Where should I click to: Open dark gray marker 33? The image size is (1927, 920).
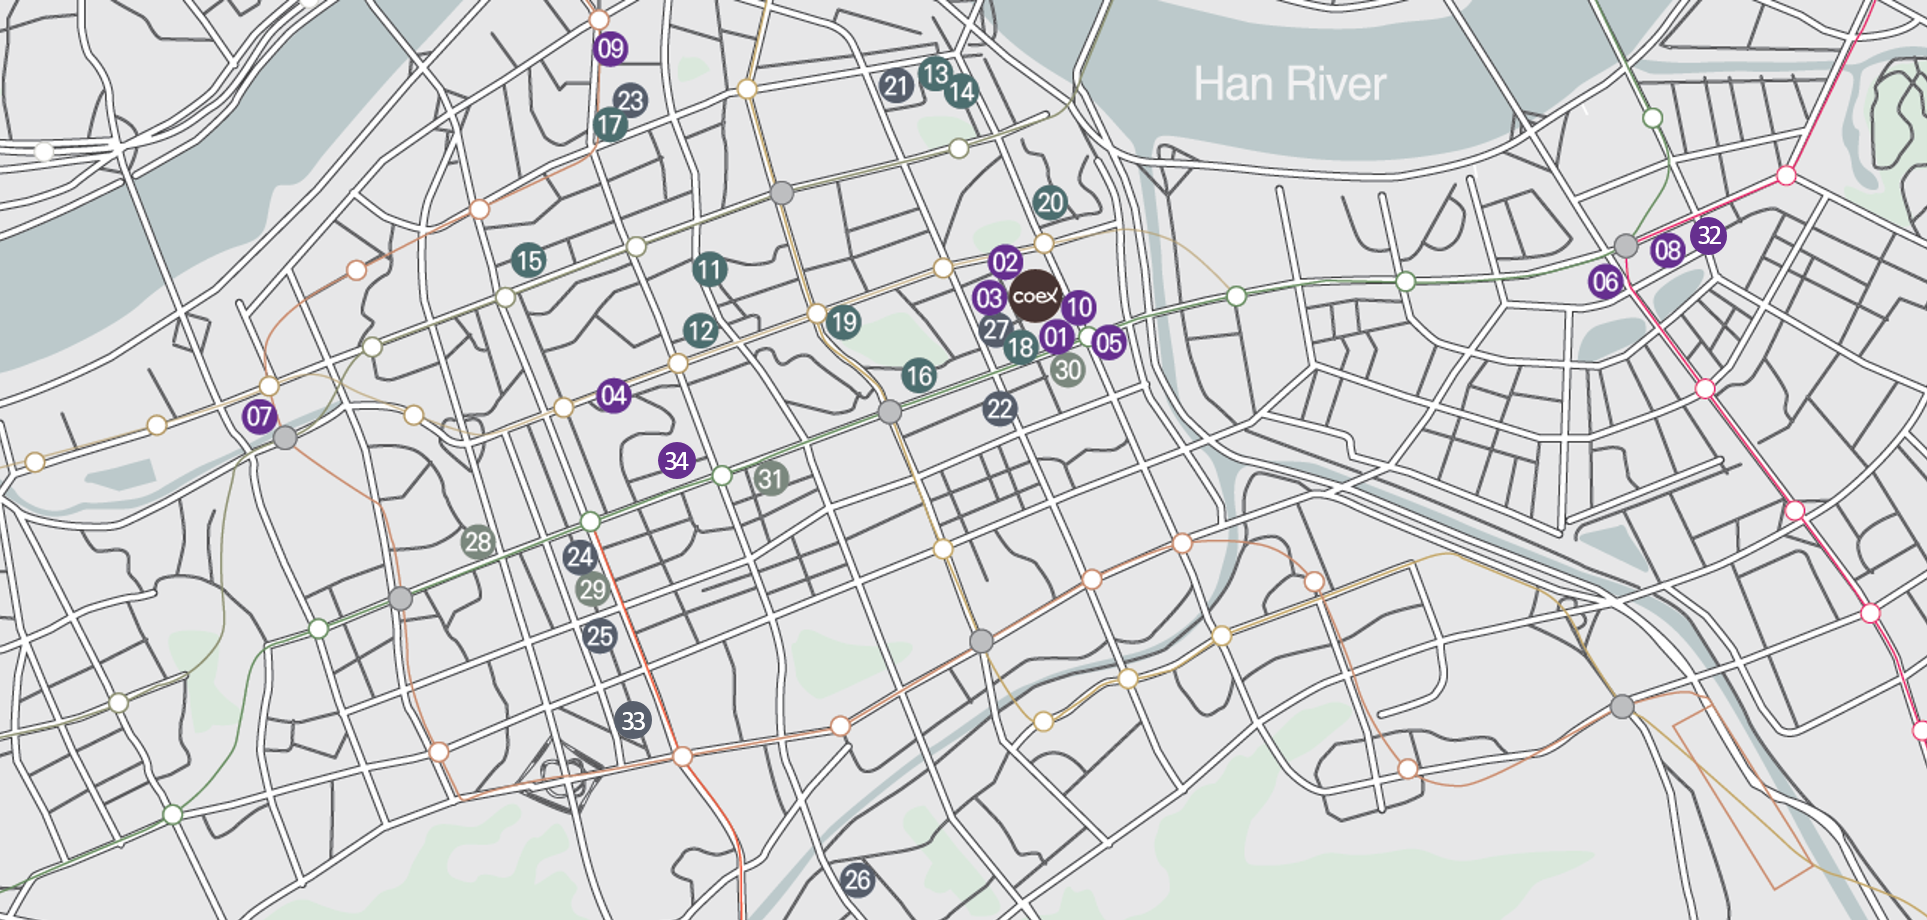633,721
